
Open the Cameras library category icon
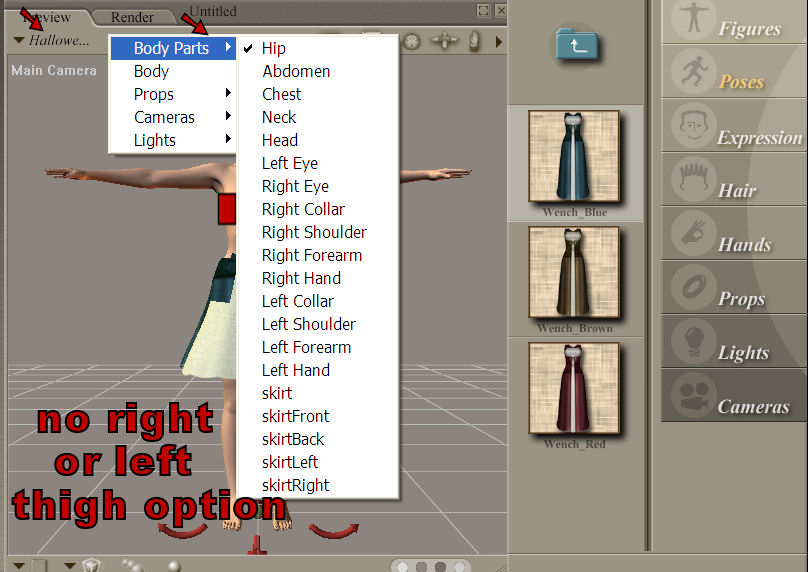coord(694,395)
